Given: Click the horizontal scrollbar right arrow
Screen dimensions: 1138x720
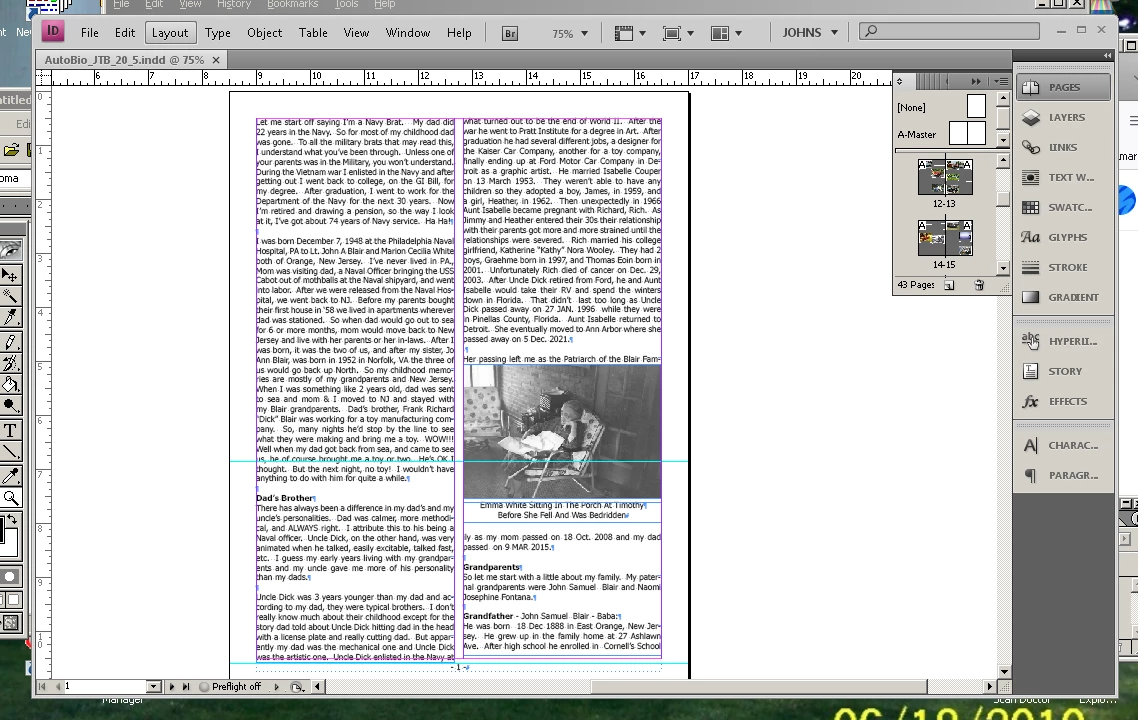Looking at the screenshot, I should click(x=989, y=686).
